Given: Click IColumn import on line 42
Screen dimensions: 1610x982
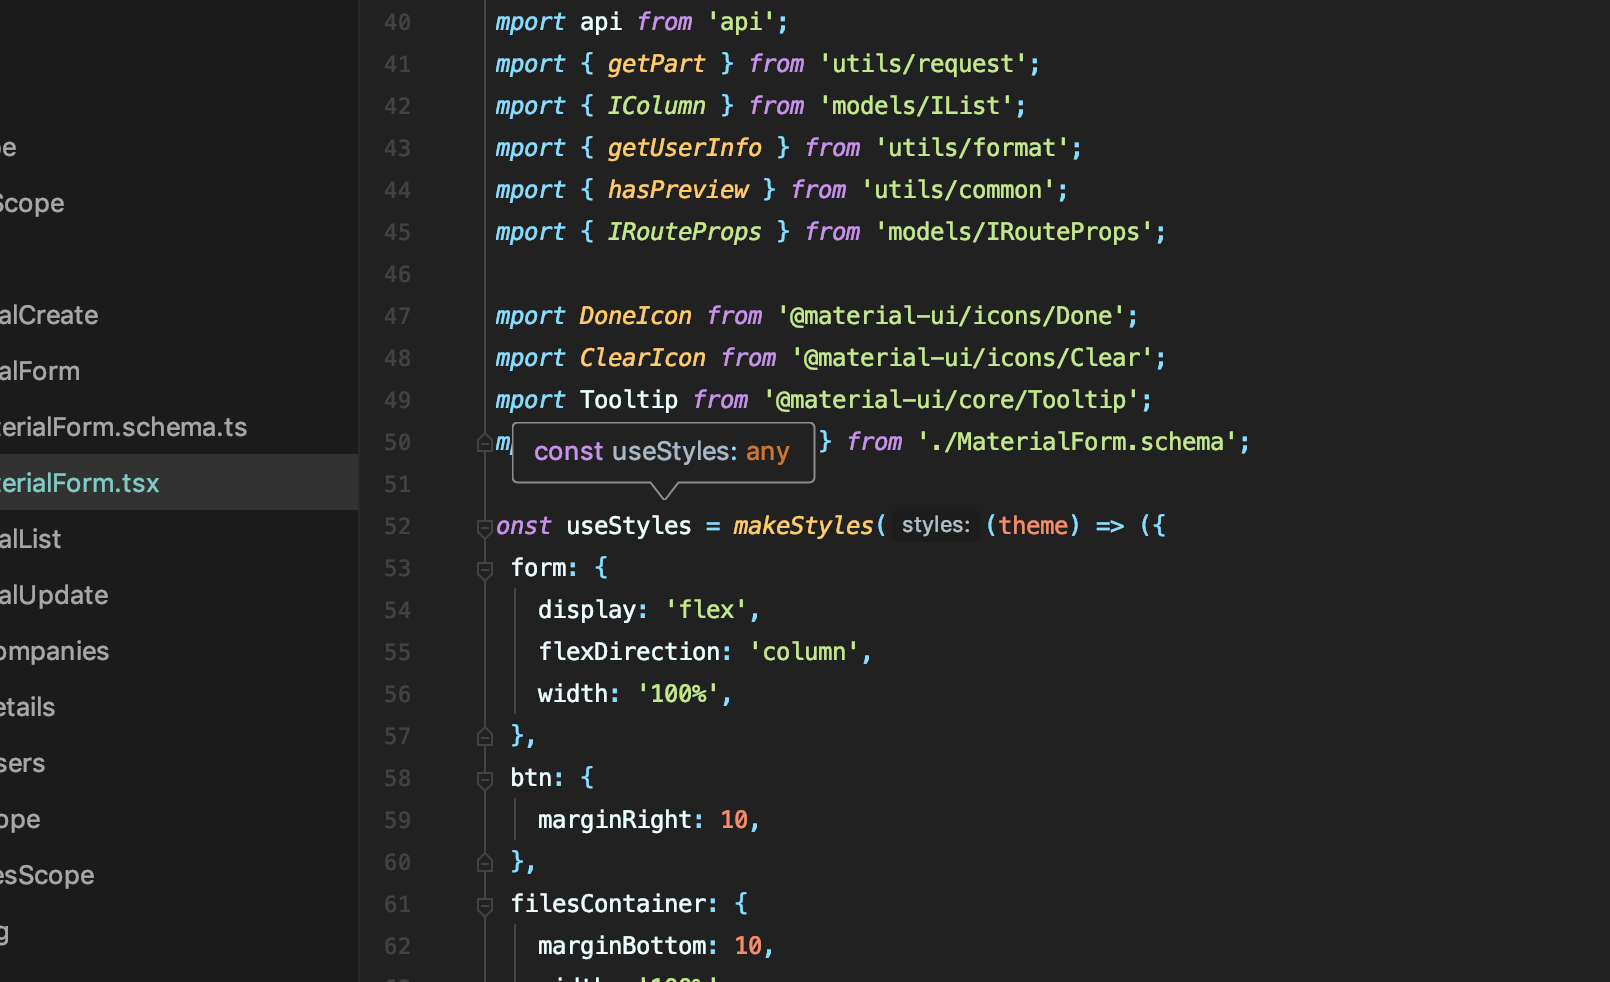Looking at the screenshot, I should (657, 106).
